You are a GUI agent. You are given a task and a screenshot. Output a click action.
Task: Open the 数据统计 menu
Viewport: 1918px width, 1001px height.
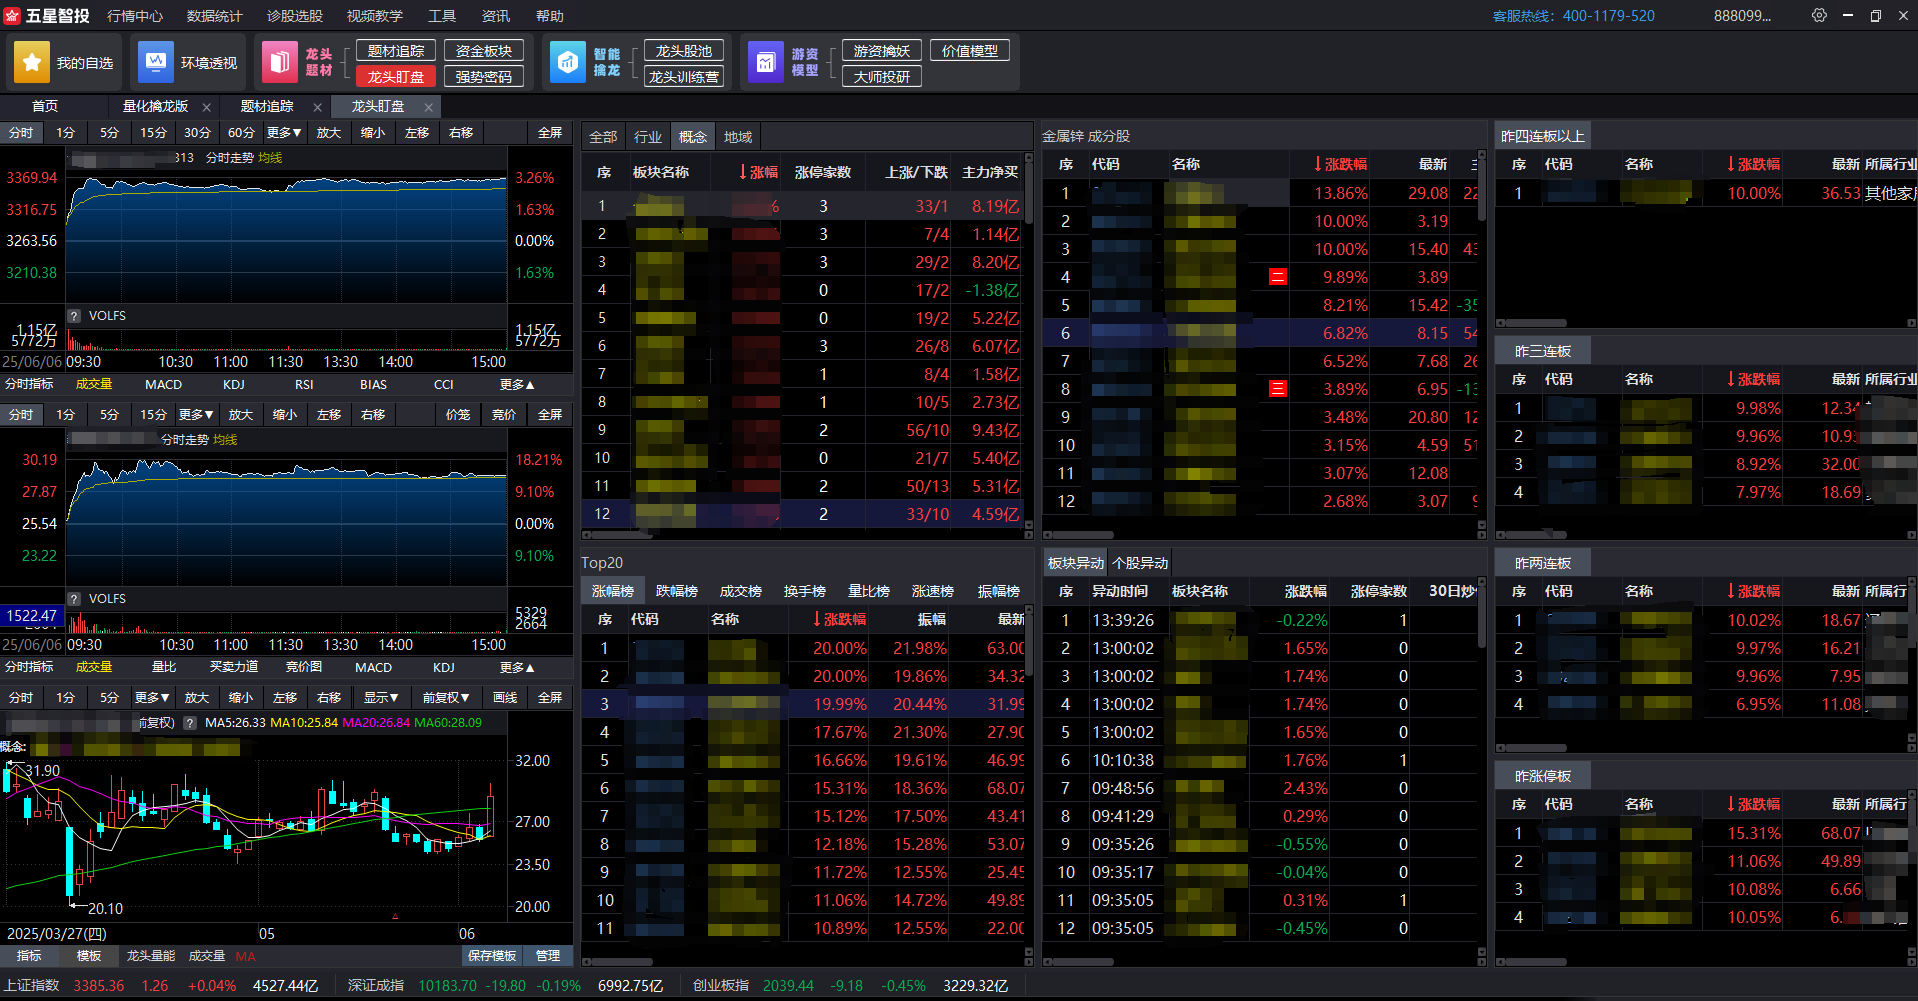[215, 16]
